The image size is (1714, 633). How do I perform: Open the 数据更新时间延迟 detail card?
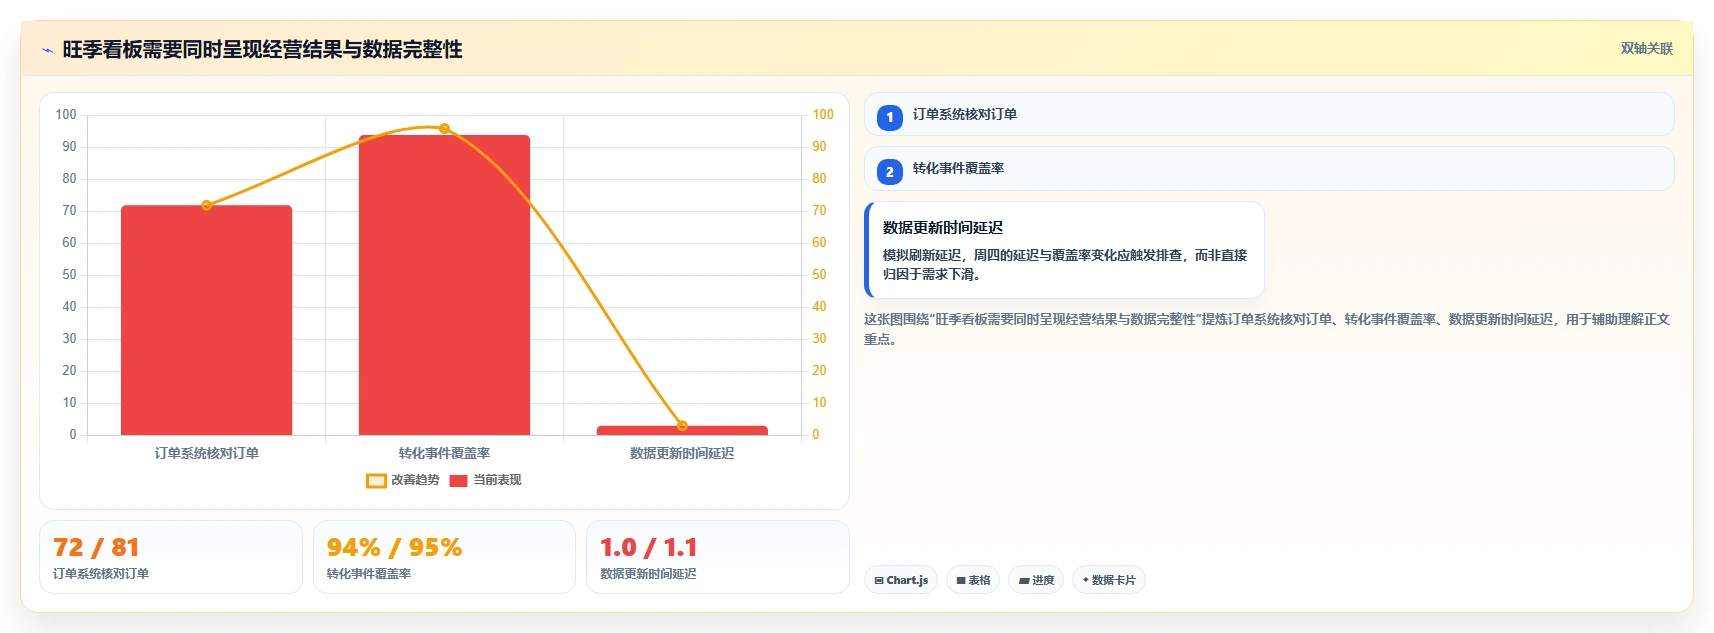pos(1064,250)
